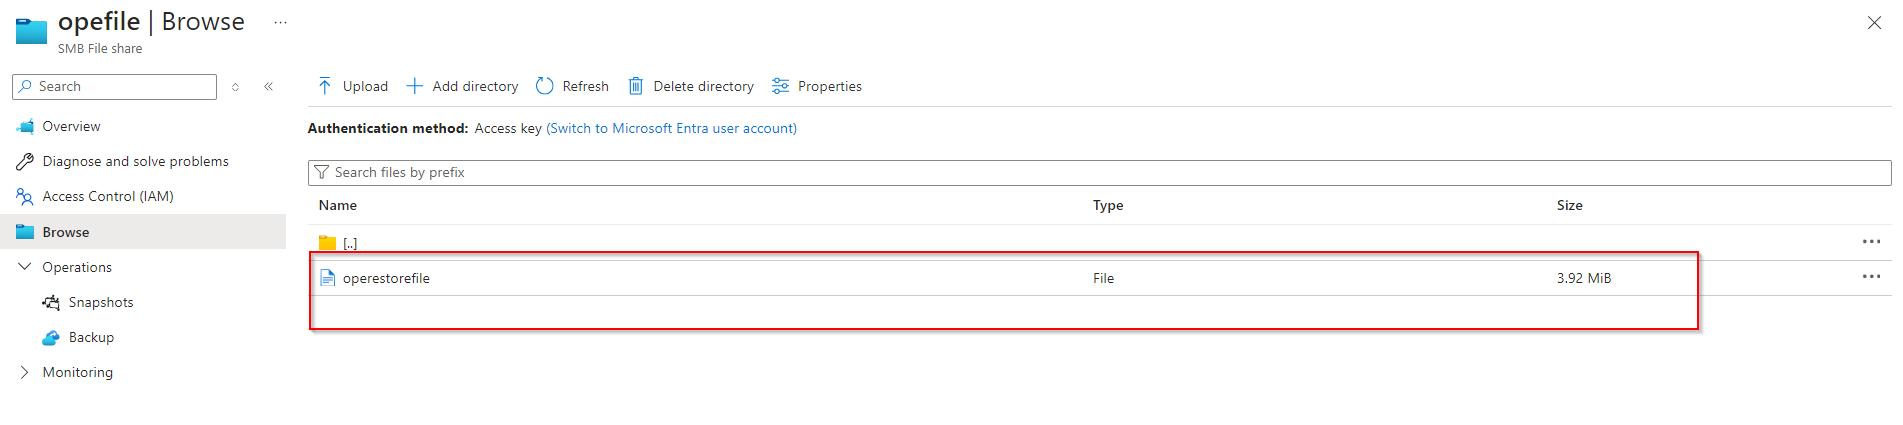Image resolution: width=1903 pixels, height=425 pixels.
Task: Focus the Search files by prefix field
Action: [1100, 172]
